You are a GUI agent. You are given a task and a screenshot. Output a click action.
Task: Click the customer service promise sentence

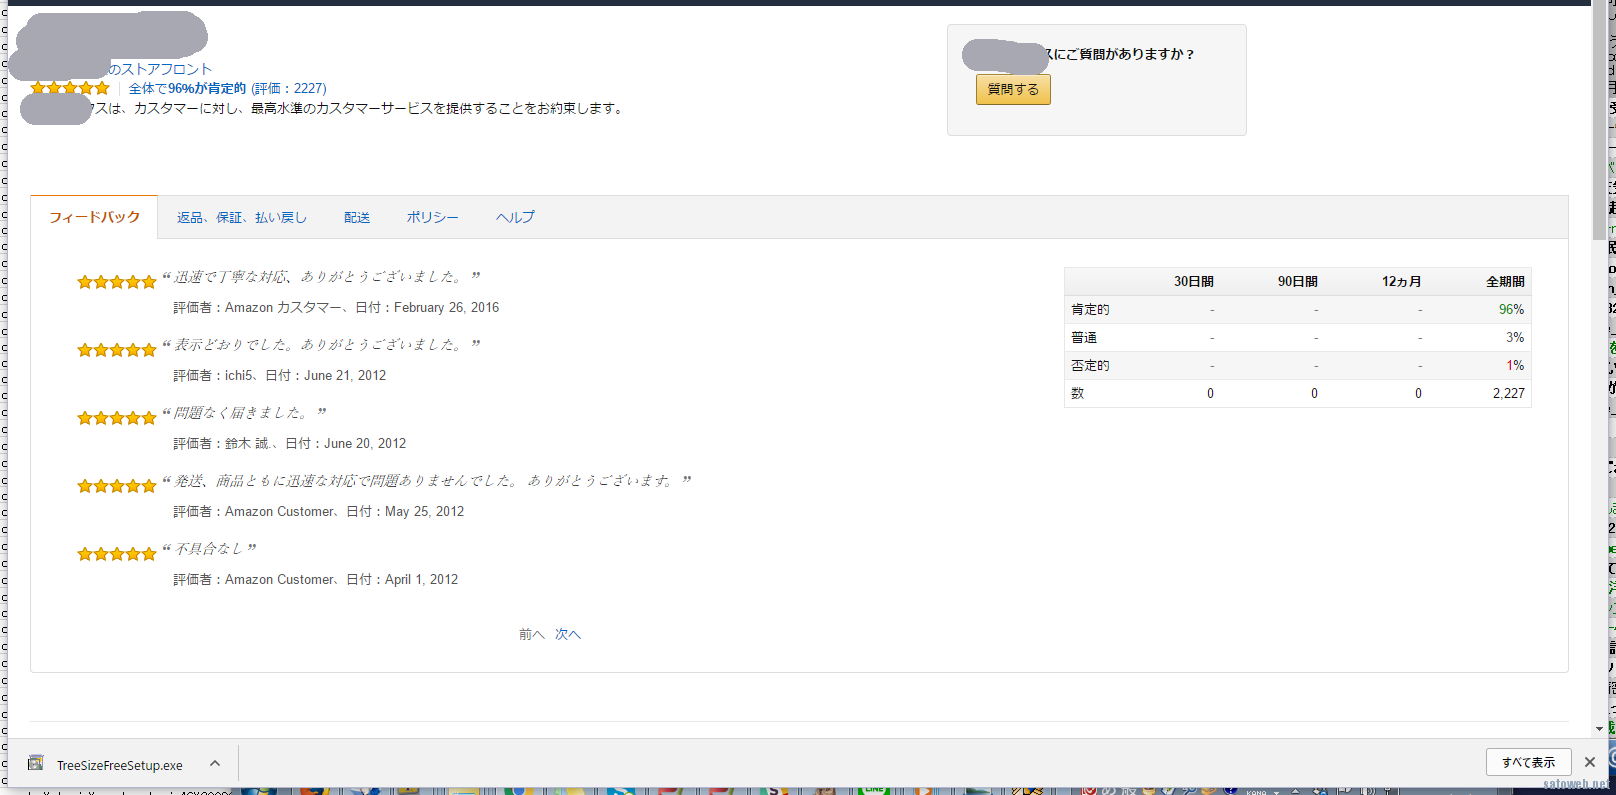click(x=360, y=108)
